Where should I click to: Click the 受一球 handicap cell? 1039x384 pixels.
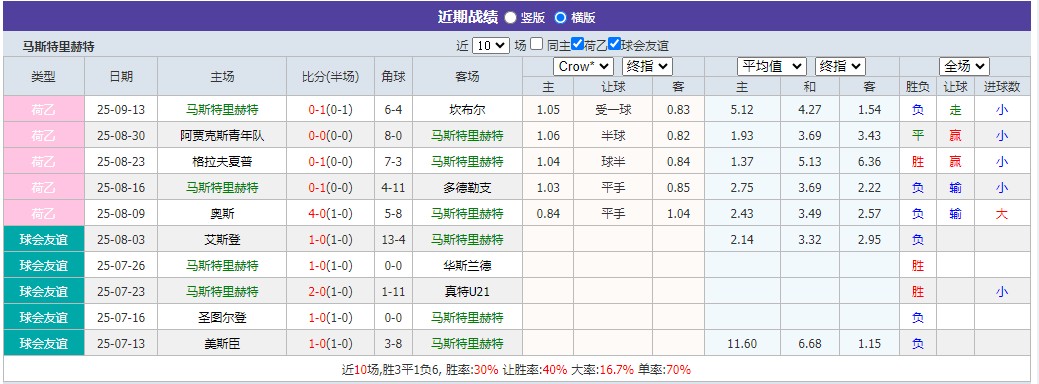point(613,110)
